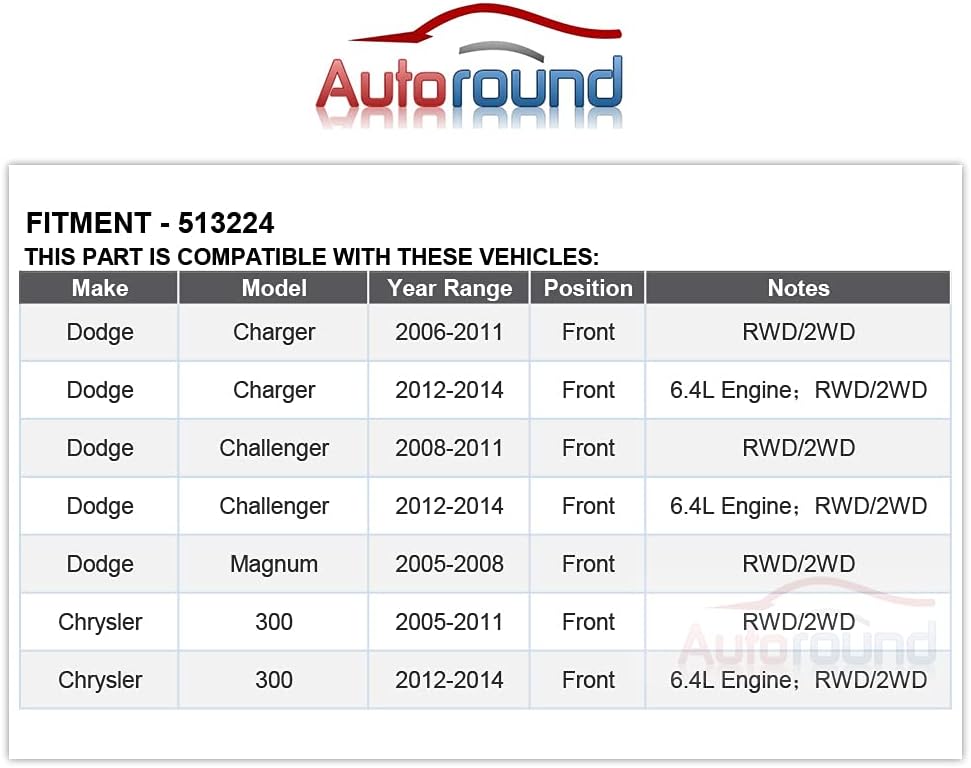Select the 2005-2011 year range cell
Image resolution: width=971 pixels, height=768 pixels.
click(x=449, y=622)
